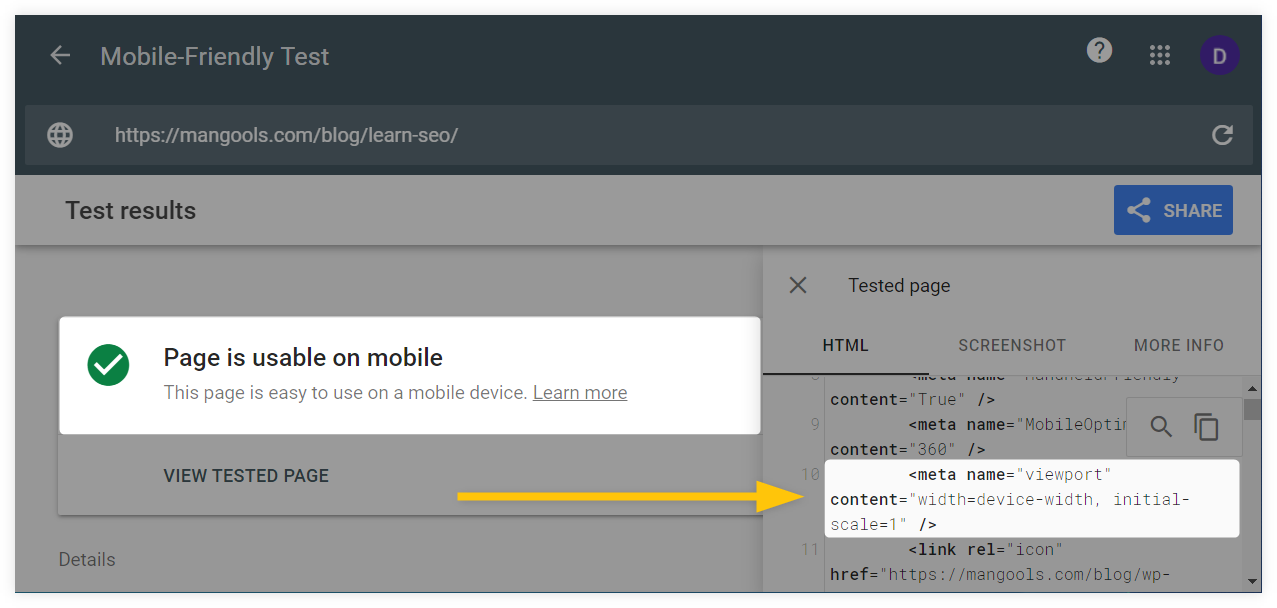Close the Tested page panel with the X
1277x608 pixels.
coord(797,285)
